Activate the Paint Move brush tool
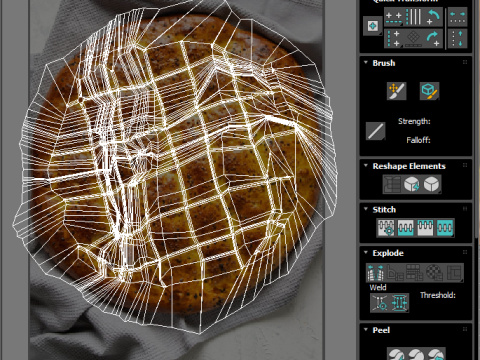This screenshot has width=480, height=360. click(397, 91)
